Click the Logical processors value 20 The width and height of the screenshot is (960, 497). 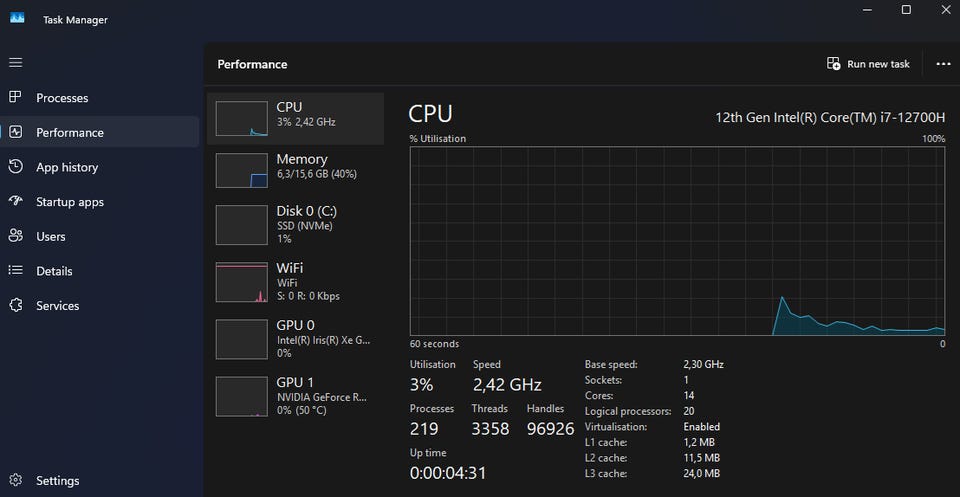689,411
